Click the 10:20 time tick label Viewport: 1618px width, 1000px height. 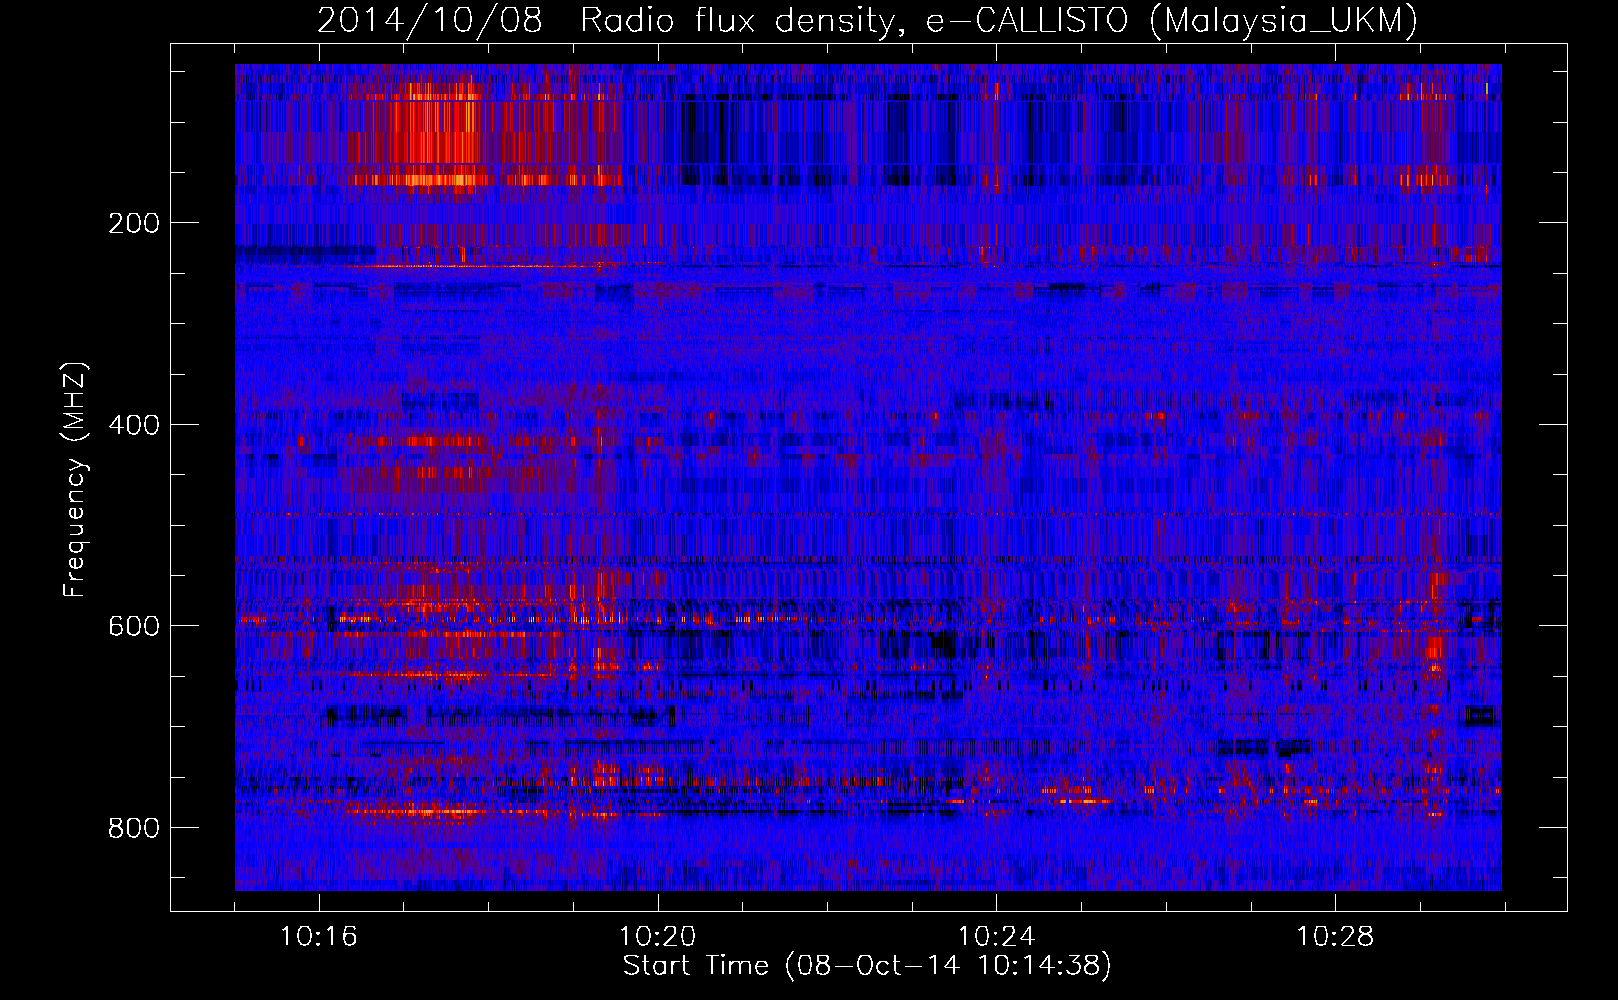(658, 937)
